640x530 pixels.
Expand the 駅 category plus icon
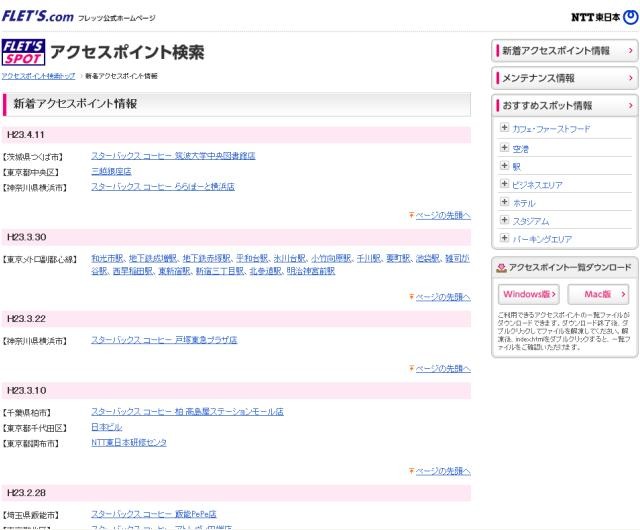tap(504, 166)
